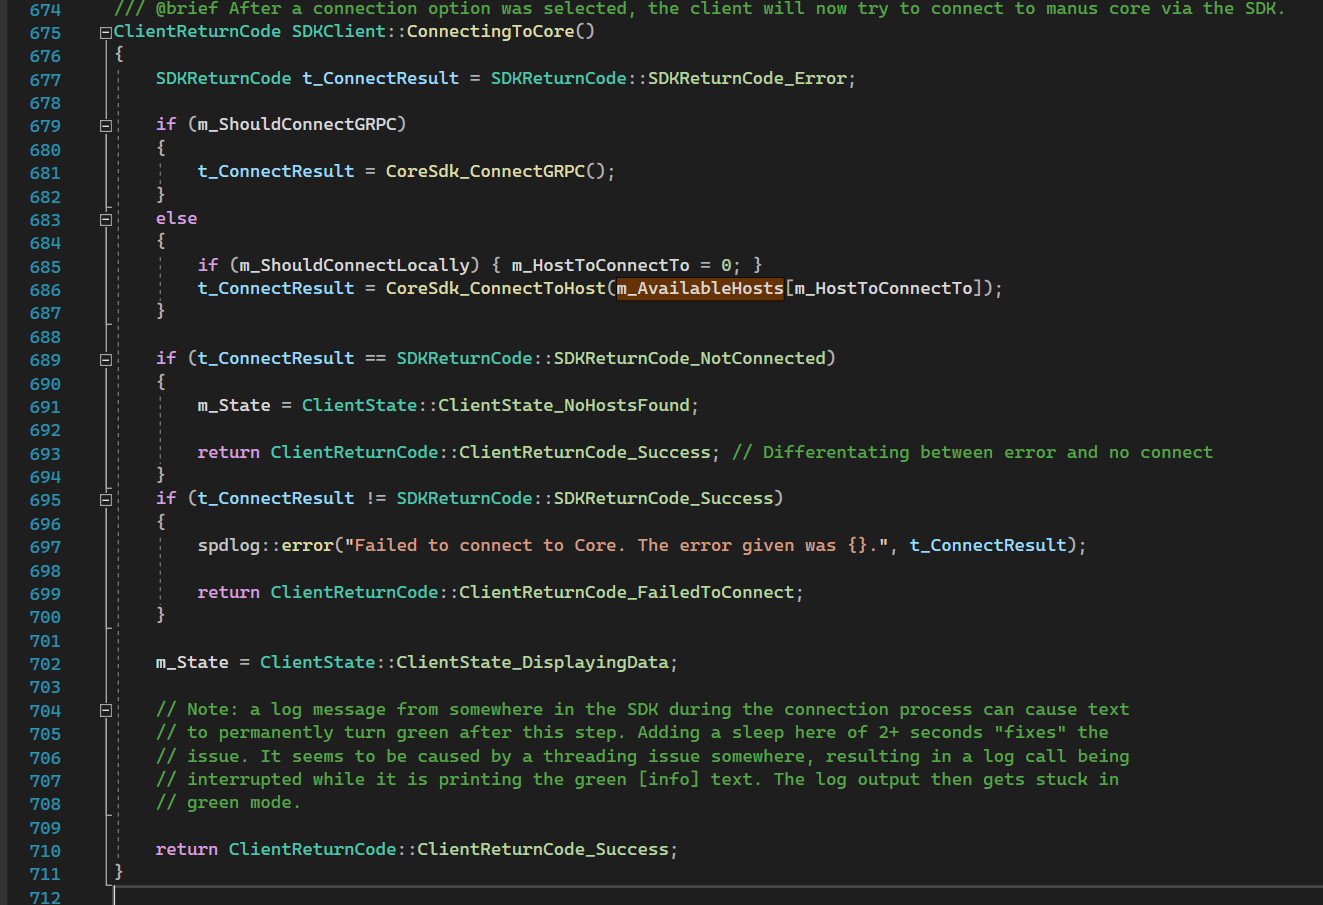Collapse the comment block at line 704
The image size is (1323, 905).
[105, 711]
